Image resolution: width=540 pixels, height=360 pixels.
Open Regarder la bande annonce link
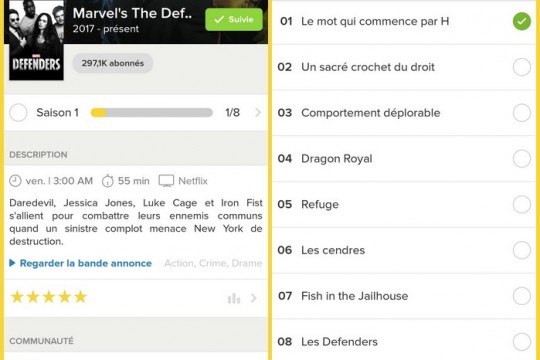tap(86, 263)
